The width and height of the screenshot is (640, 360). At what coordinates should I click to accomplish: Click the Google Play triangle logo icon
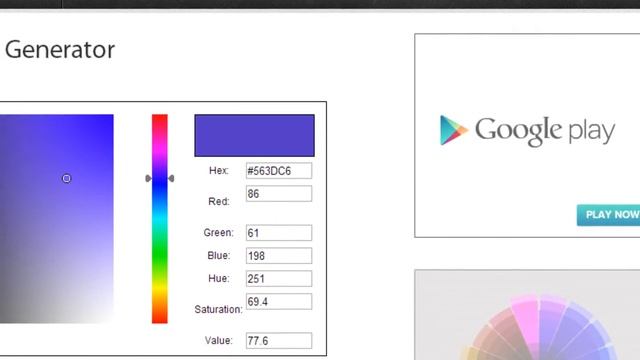pyautogui.click(x=453, y=130)
